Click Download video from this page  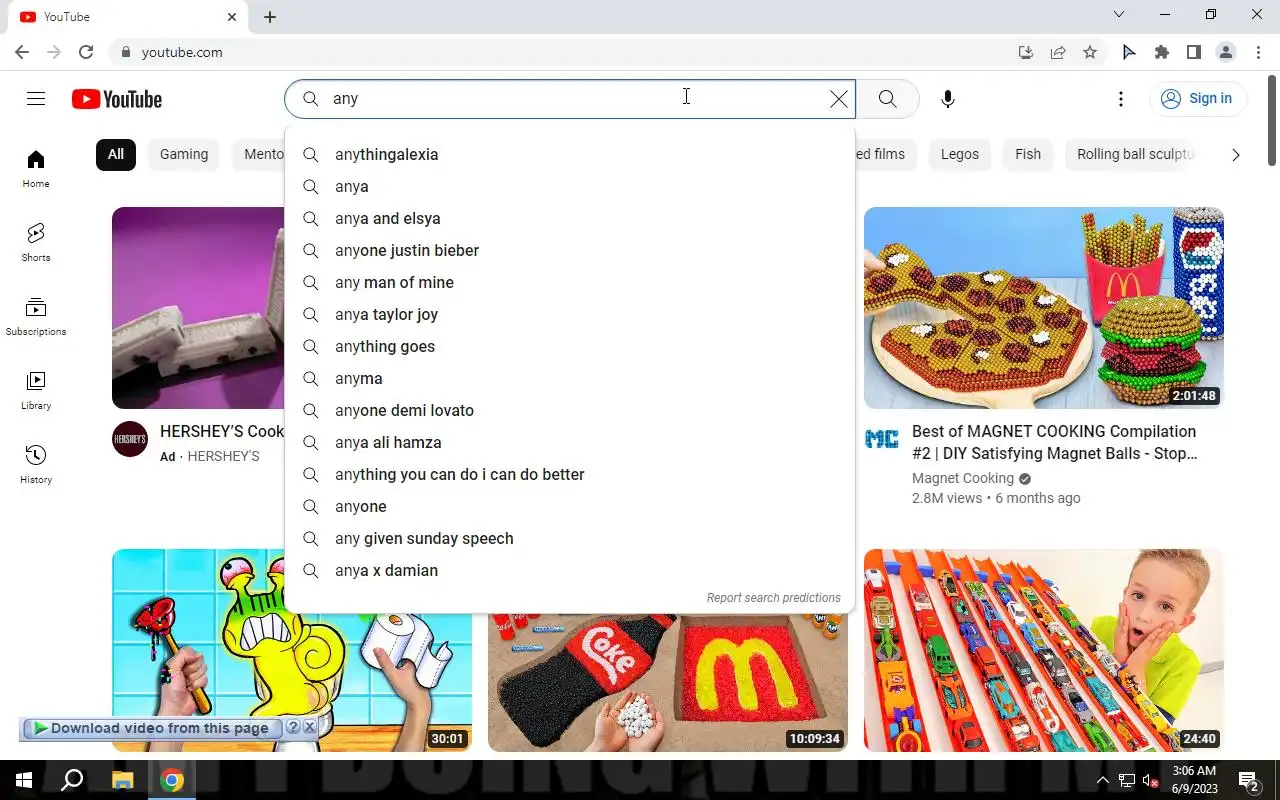point(151,728)
